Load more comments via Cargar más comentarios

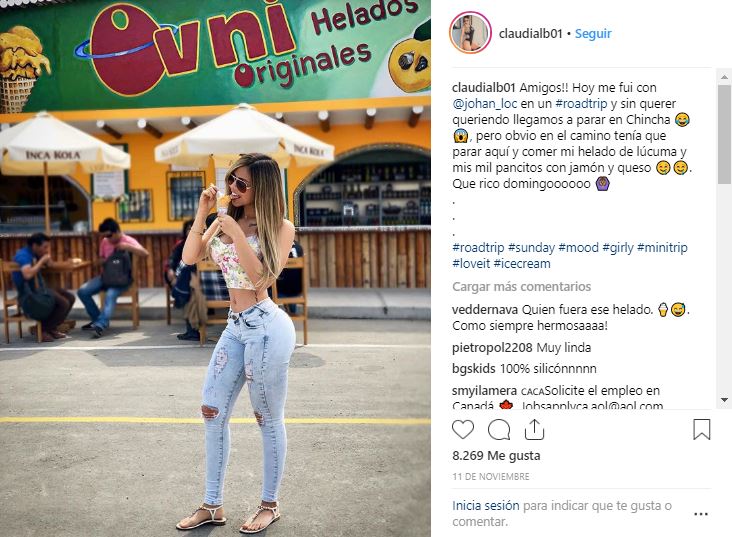pyautogui.click(x=521, y=286)
